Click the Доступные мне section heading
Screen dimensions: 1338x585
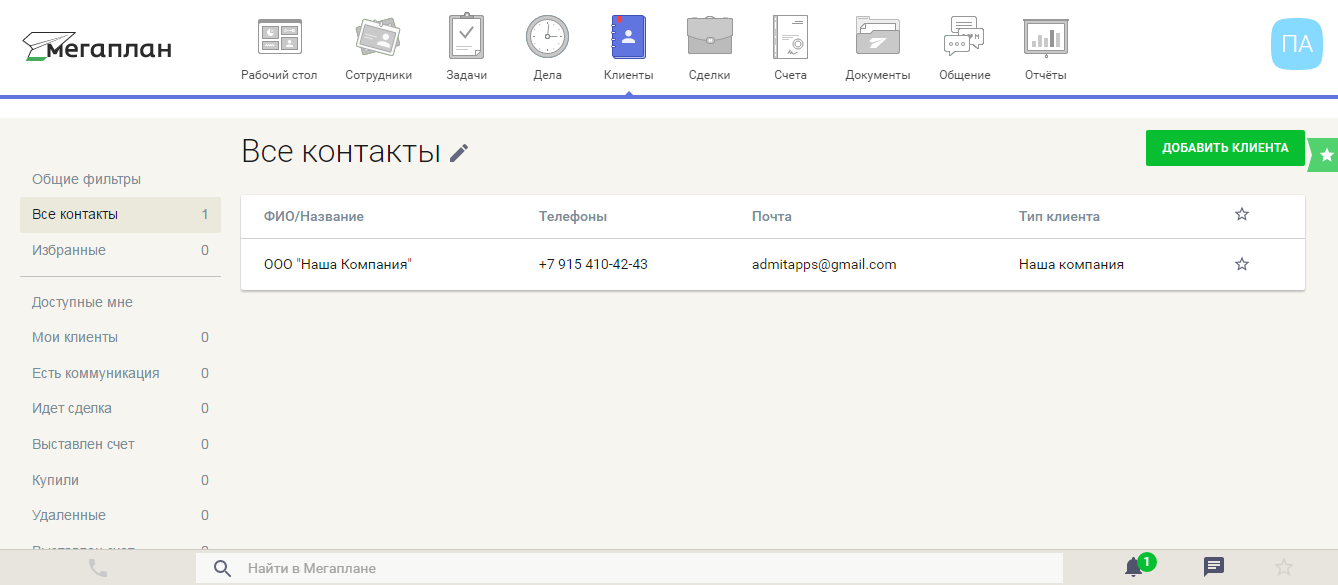point(82,302)
